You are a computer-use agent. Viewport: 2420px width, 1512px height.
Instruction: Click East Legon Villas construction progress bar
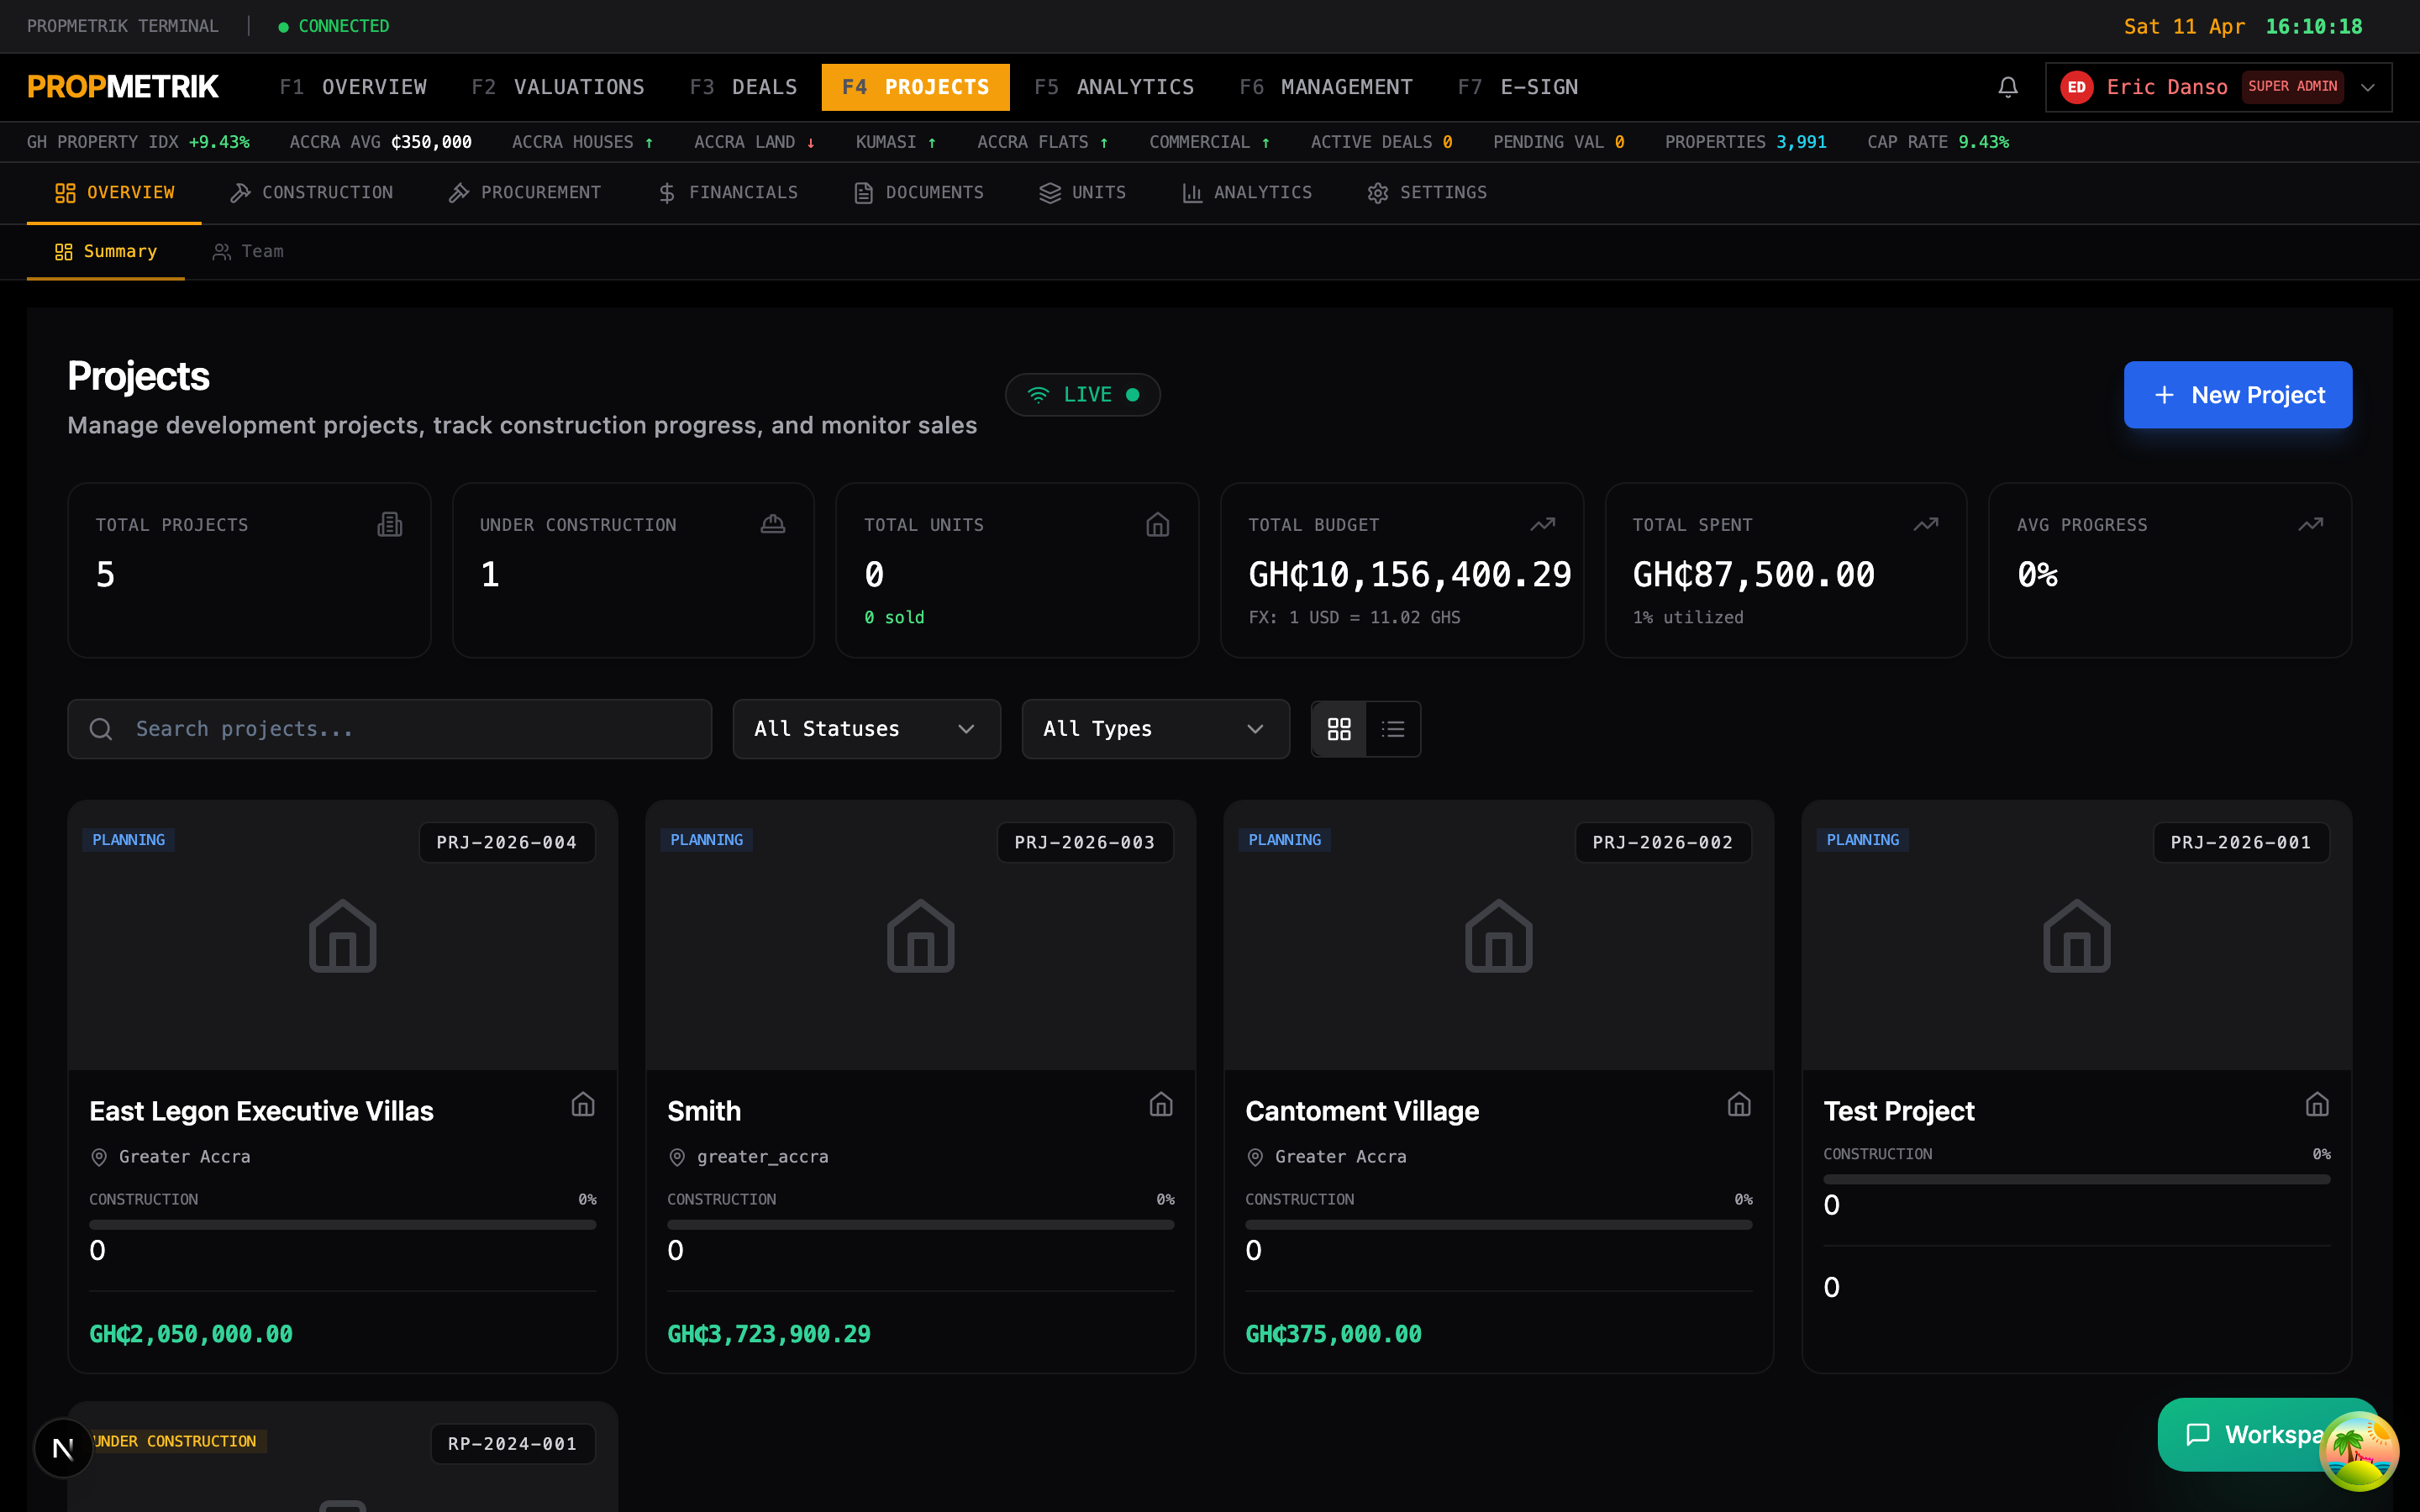(x=342, y=1224)
